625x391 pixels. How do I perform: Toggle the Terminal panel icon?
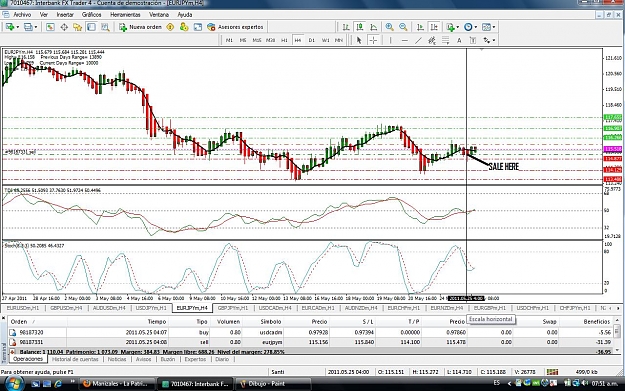point(91,27)
